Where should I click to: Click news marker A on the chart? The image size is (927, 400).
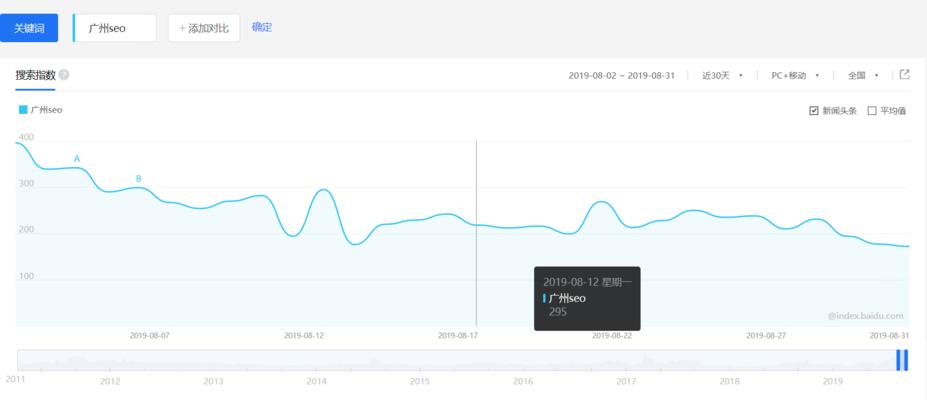click(x=77, y=159)
